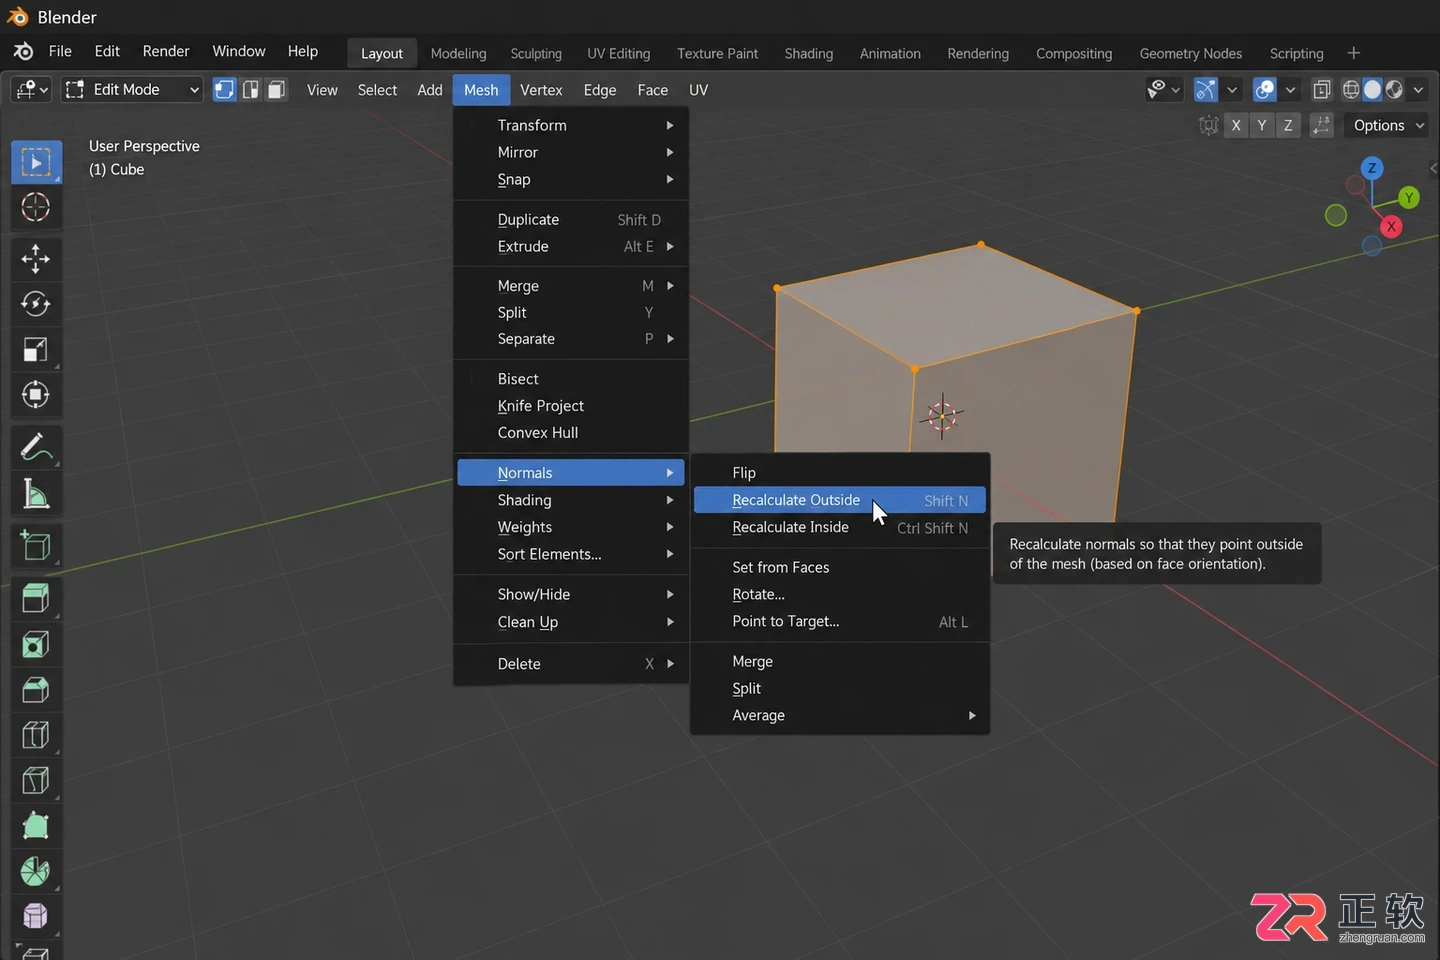
Task: Switch to the UV Editing tab
Action: click(618, 53)
